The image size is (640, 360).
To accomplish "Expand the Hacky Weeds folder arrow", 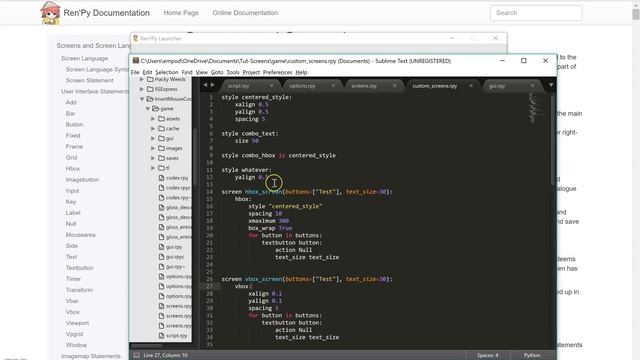I will coord(142,79).
